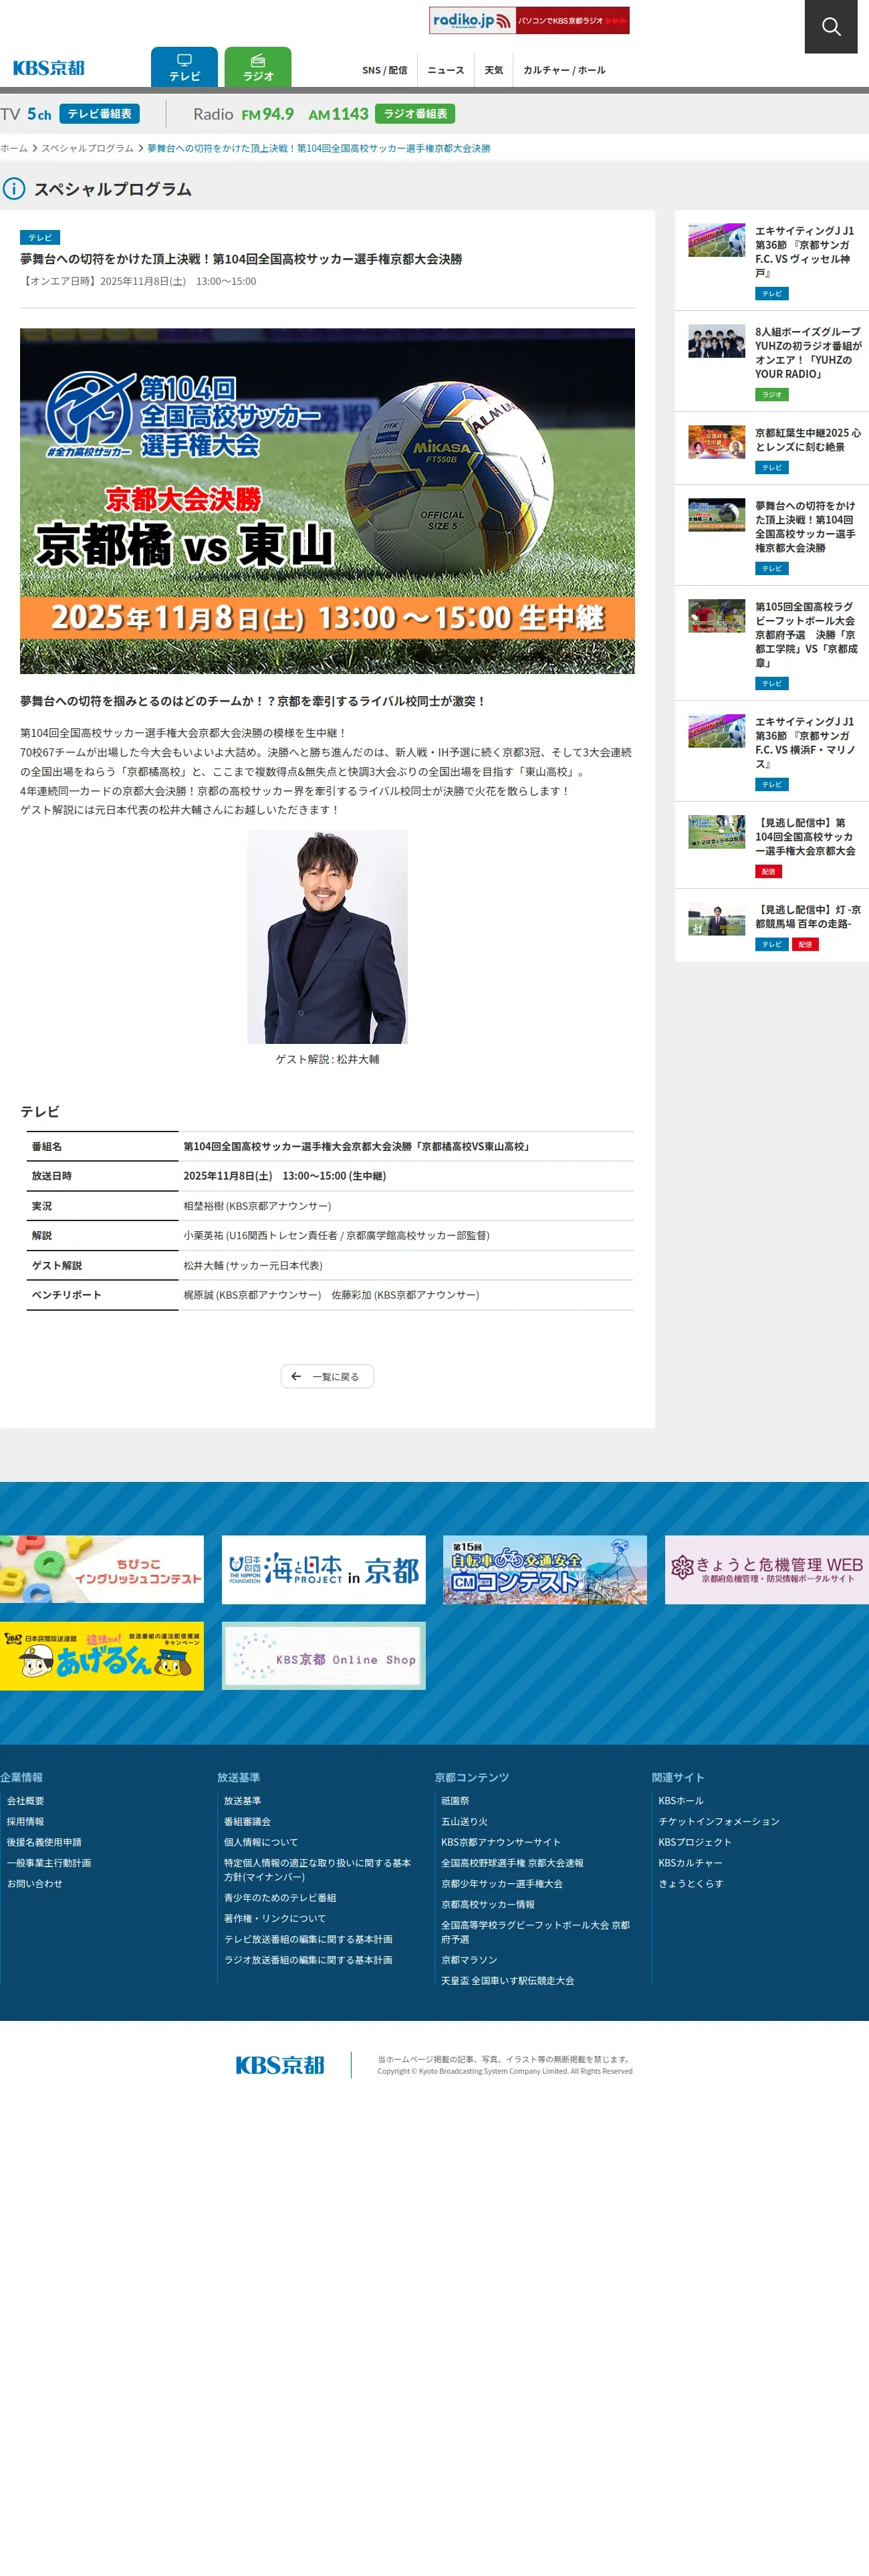Open the ラジオ番組表 button

(415, 114)
